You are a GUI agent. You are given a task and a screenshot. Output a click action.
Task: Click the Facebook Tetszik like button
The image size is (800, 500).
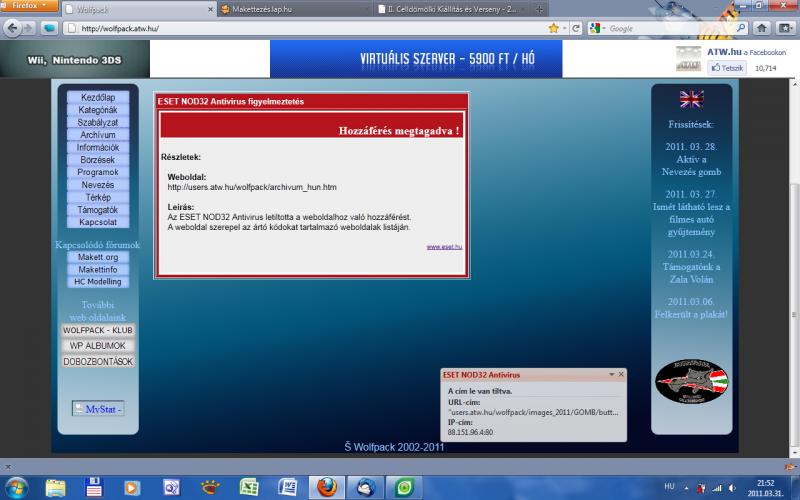tap(727, 68)
